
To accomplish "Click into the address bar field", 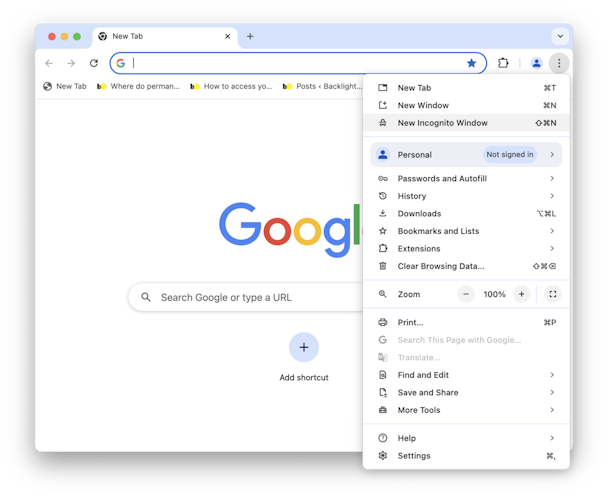I will click(x=298, y=63).
